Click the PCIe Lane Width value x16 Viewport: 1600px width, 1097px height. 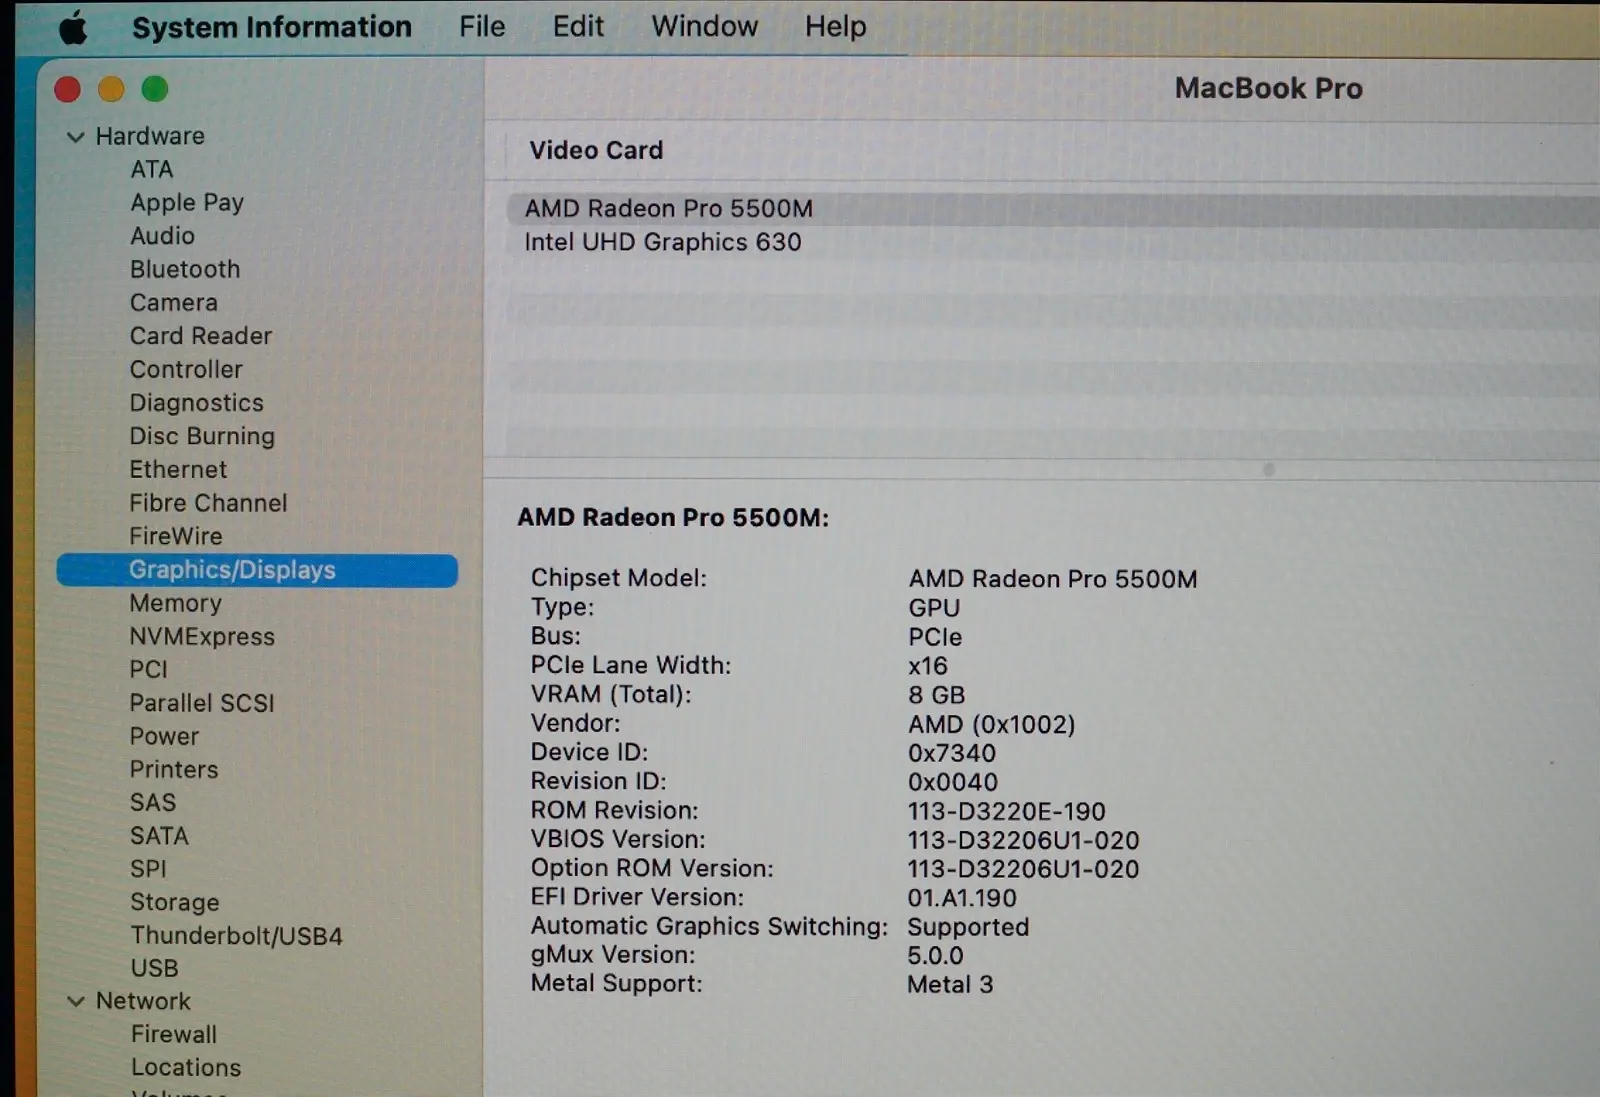click(928, 666)
